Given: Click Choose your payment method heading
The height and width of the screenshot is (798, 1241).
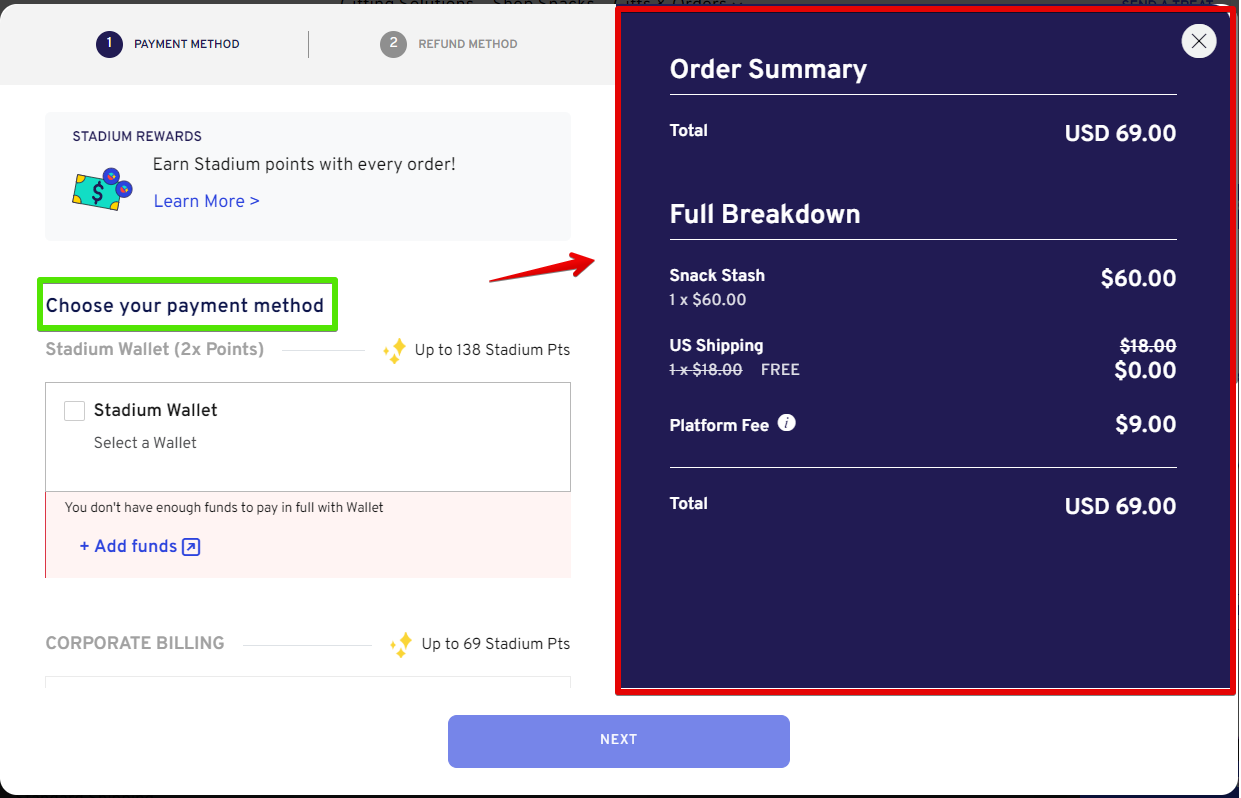Looking at the screenshot, I should [185, 306].
